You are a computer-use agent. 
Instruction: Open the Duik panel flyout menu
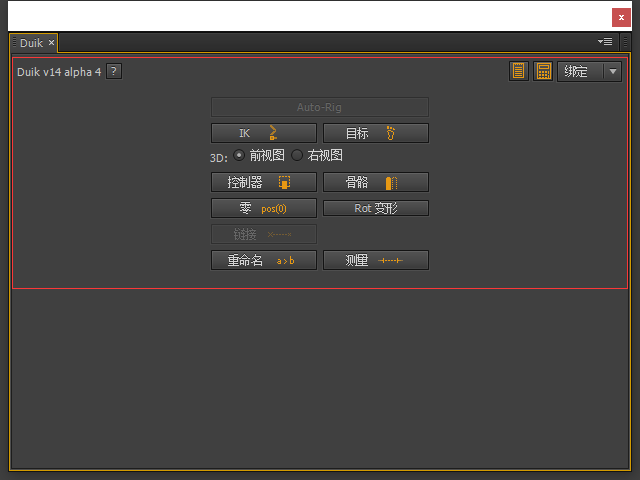point(605,42)
